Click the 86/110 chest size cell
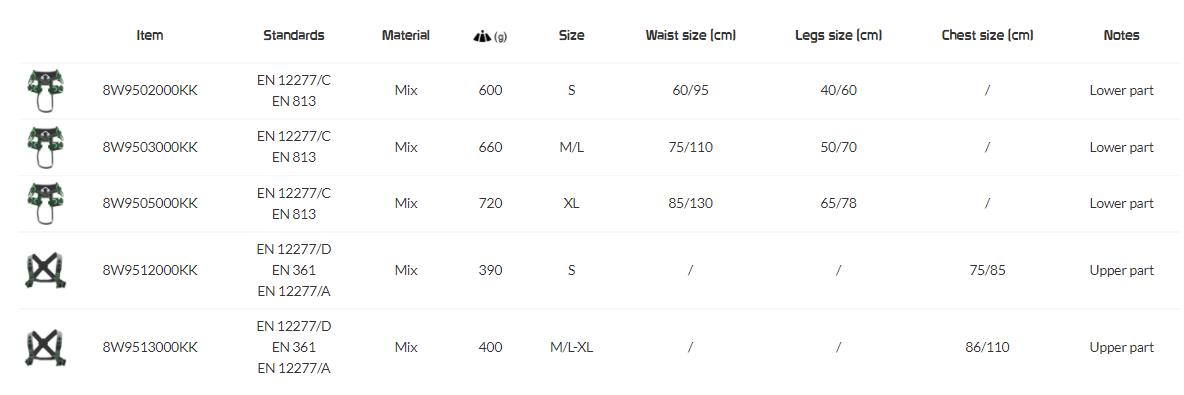The height and width of the screenshot is (395, 1184). (x=987, y=347)
